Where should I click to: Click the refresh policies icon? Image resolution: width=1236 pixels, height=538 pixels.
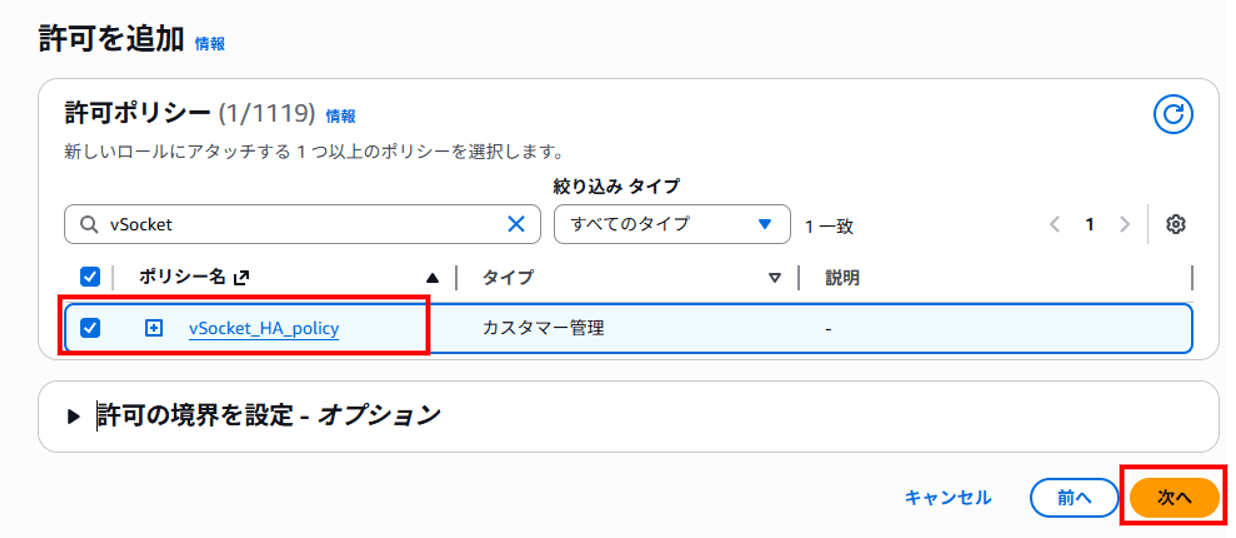point(1173,115)
